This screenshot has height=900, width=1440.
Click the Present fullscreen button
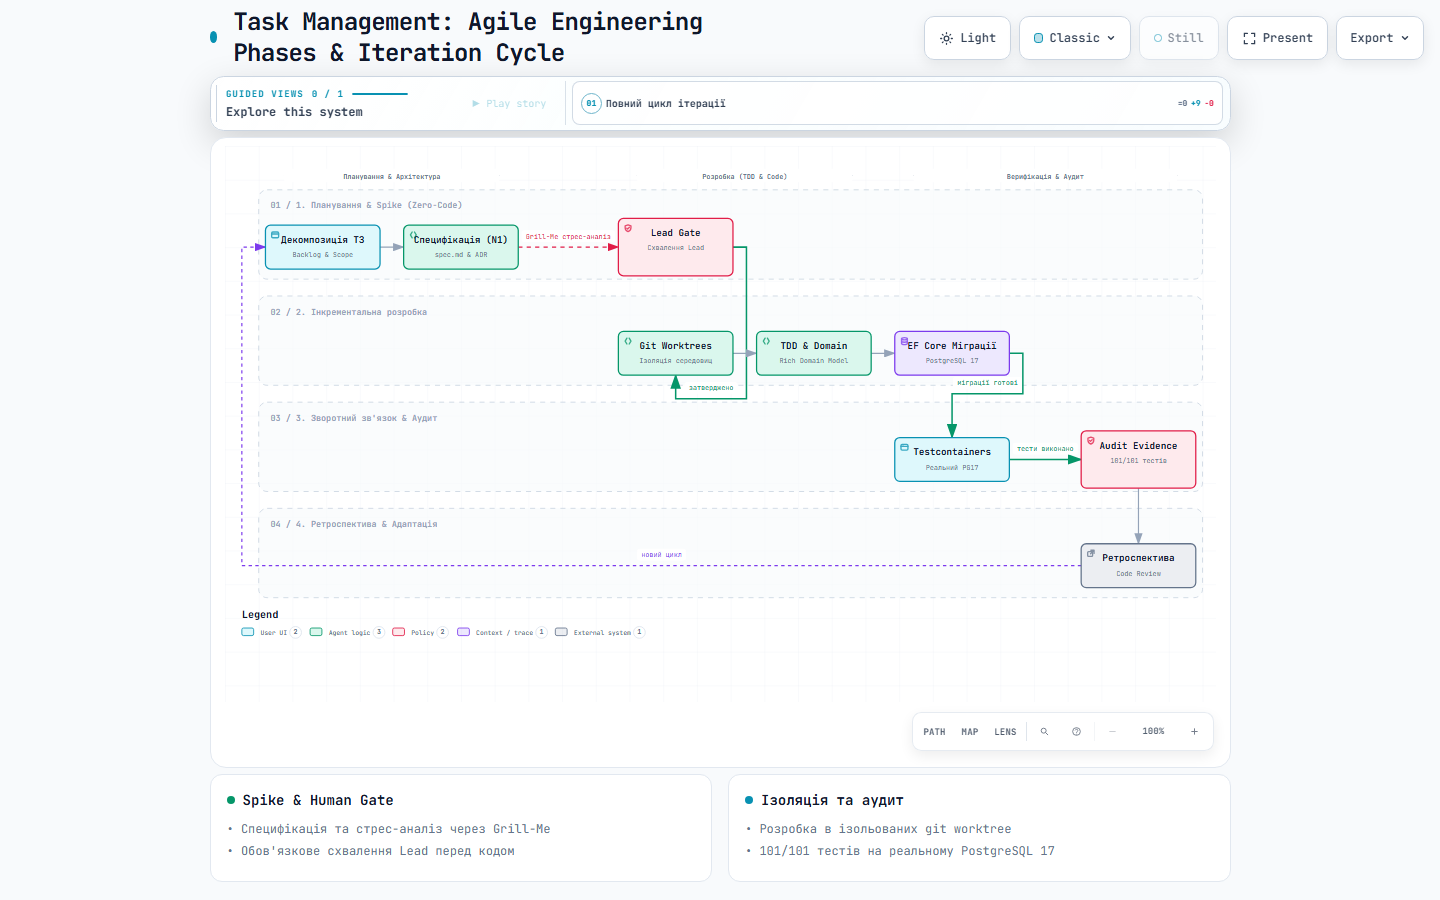(x=1277, y=38)
